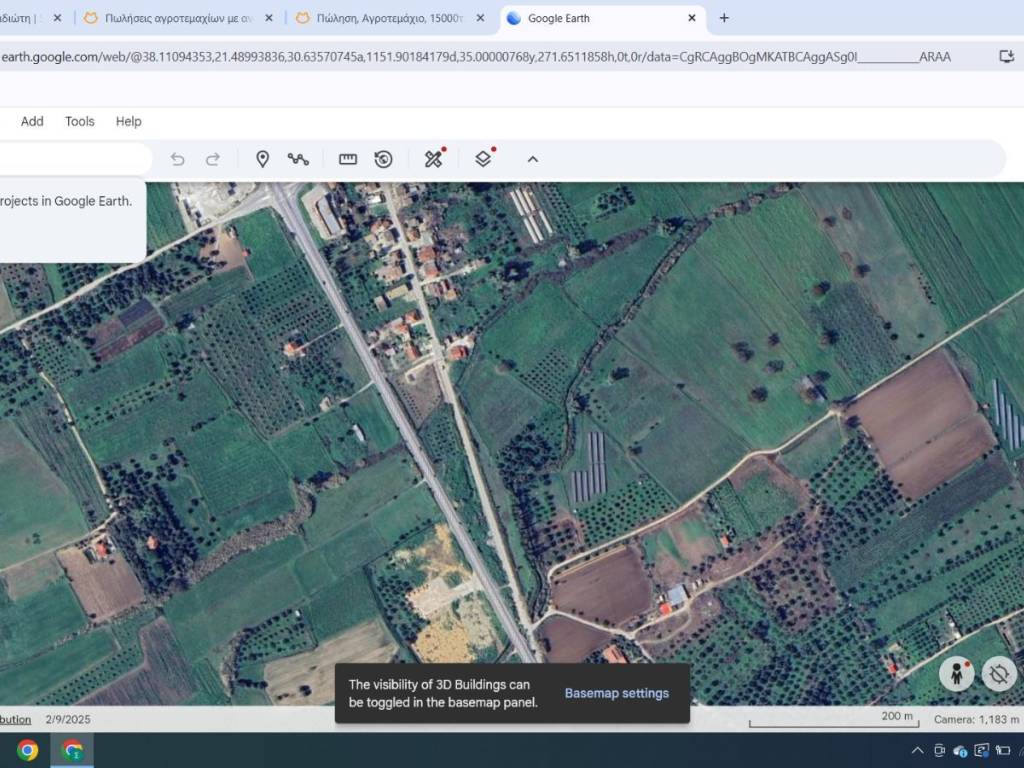The width and height of the screenshot is (1024, 768).
Task: Open the map layers panel icon
Action: click(x=483, y=159)
